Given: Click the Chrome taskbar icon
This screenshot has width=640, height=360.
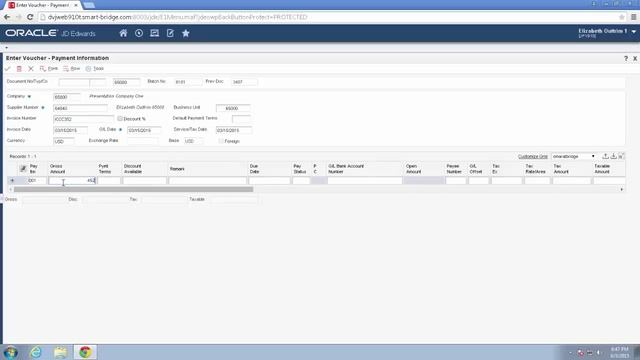Looking at the screenshot, I should pyautogui.click(x=85, y=352).
